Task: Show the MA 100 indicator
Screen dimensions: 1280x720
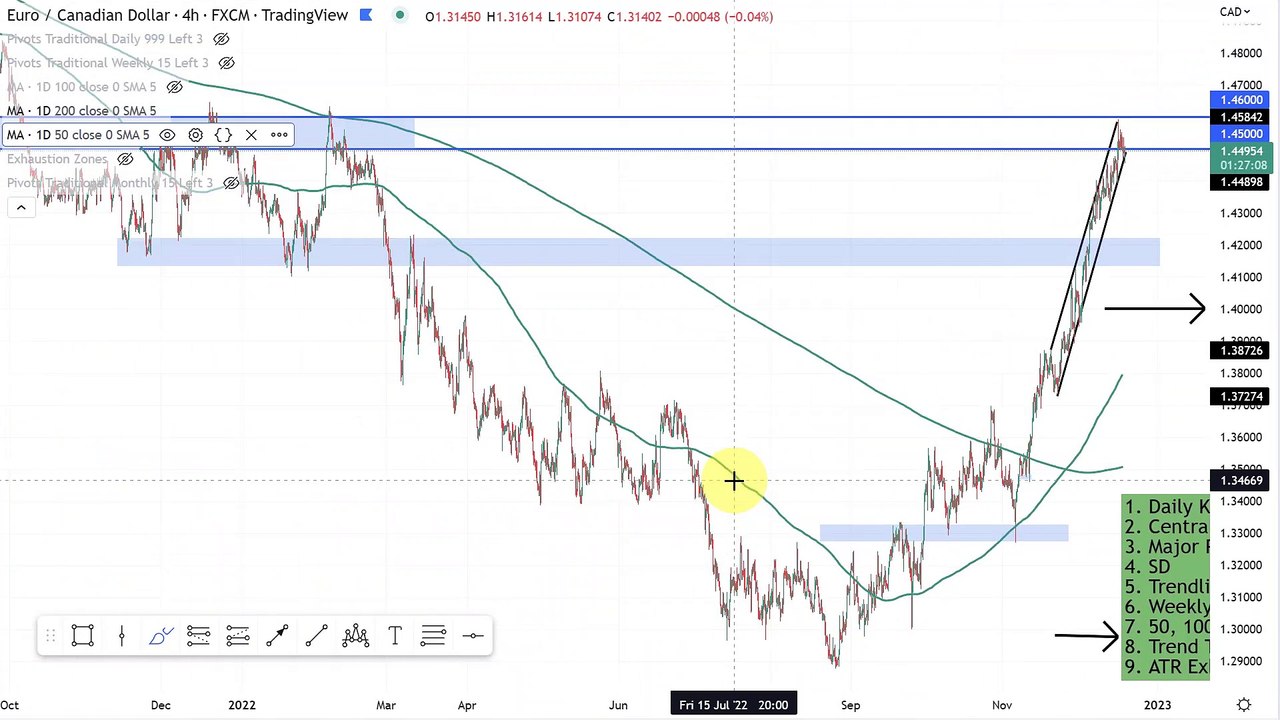Action: point(174,87)
